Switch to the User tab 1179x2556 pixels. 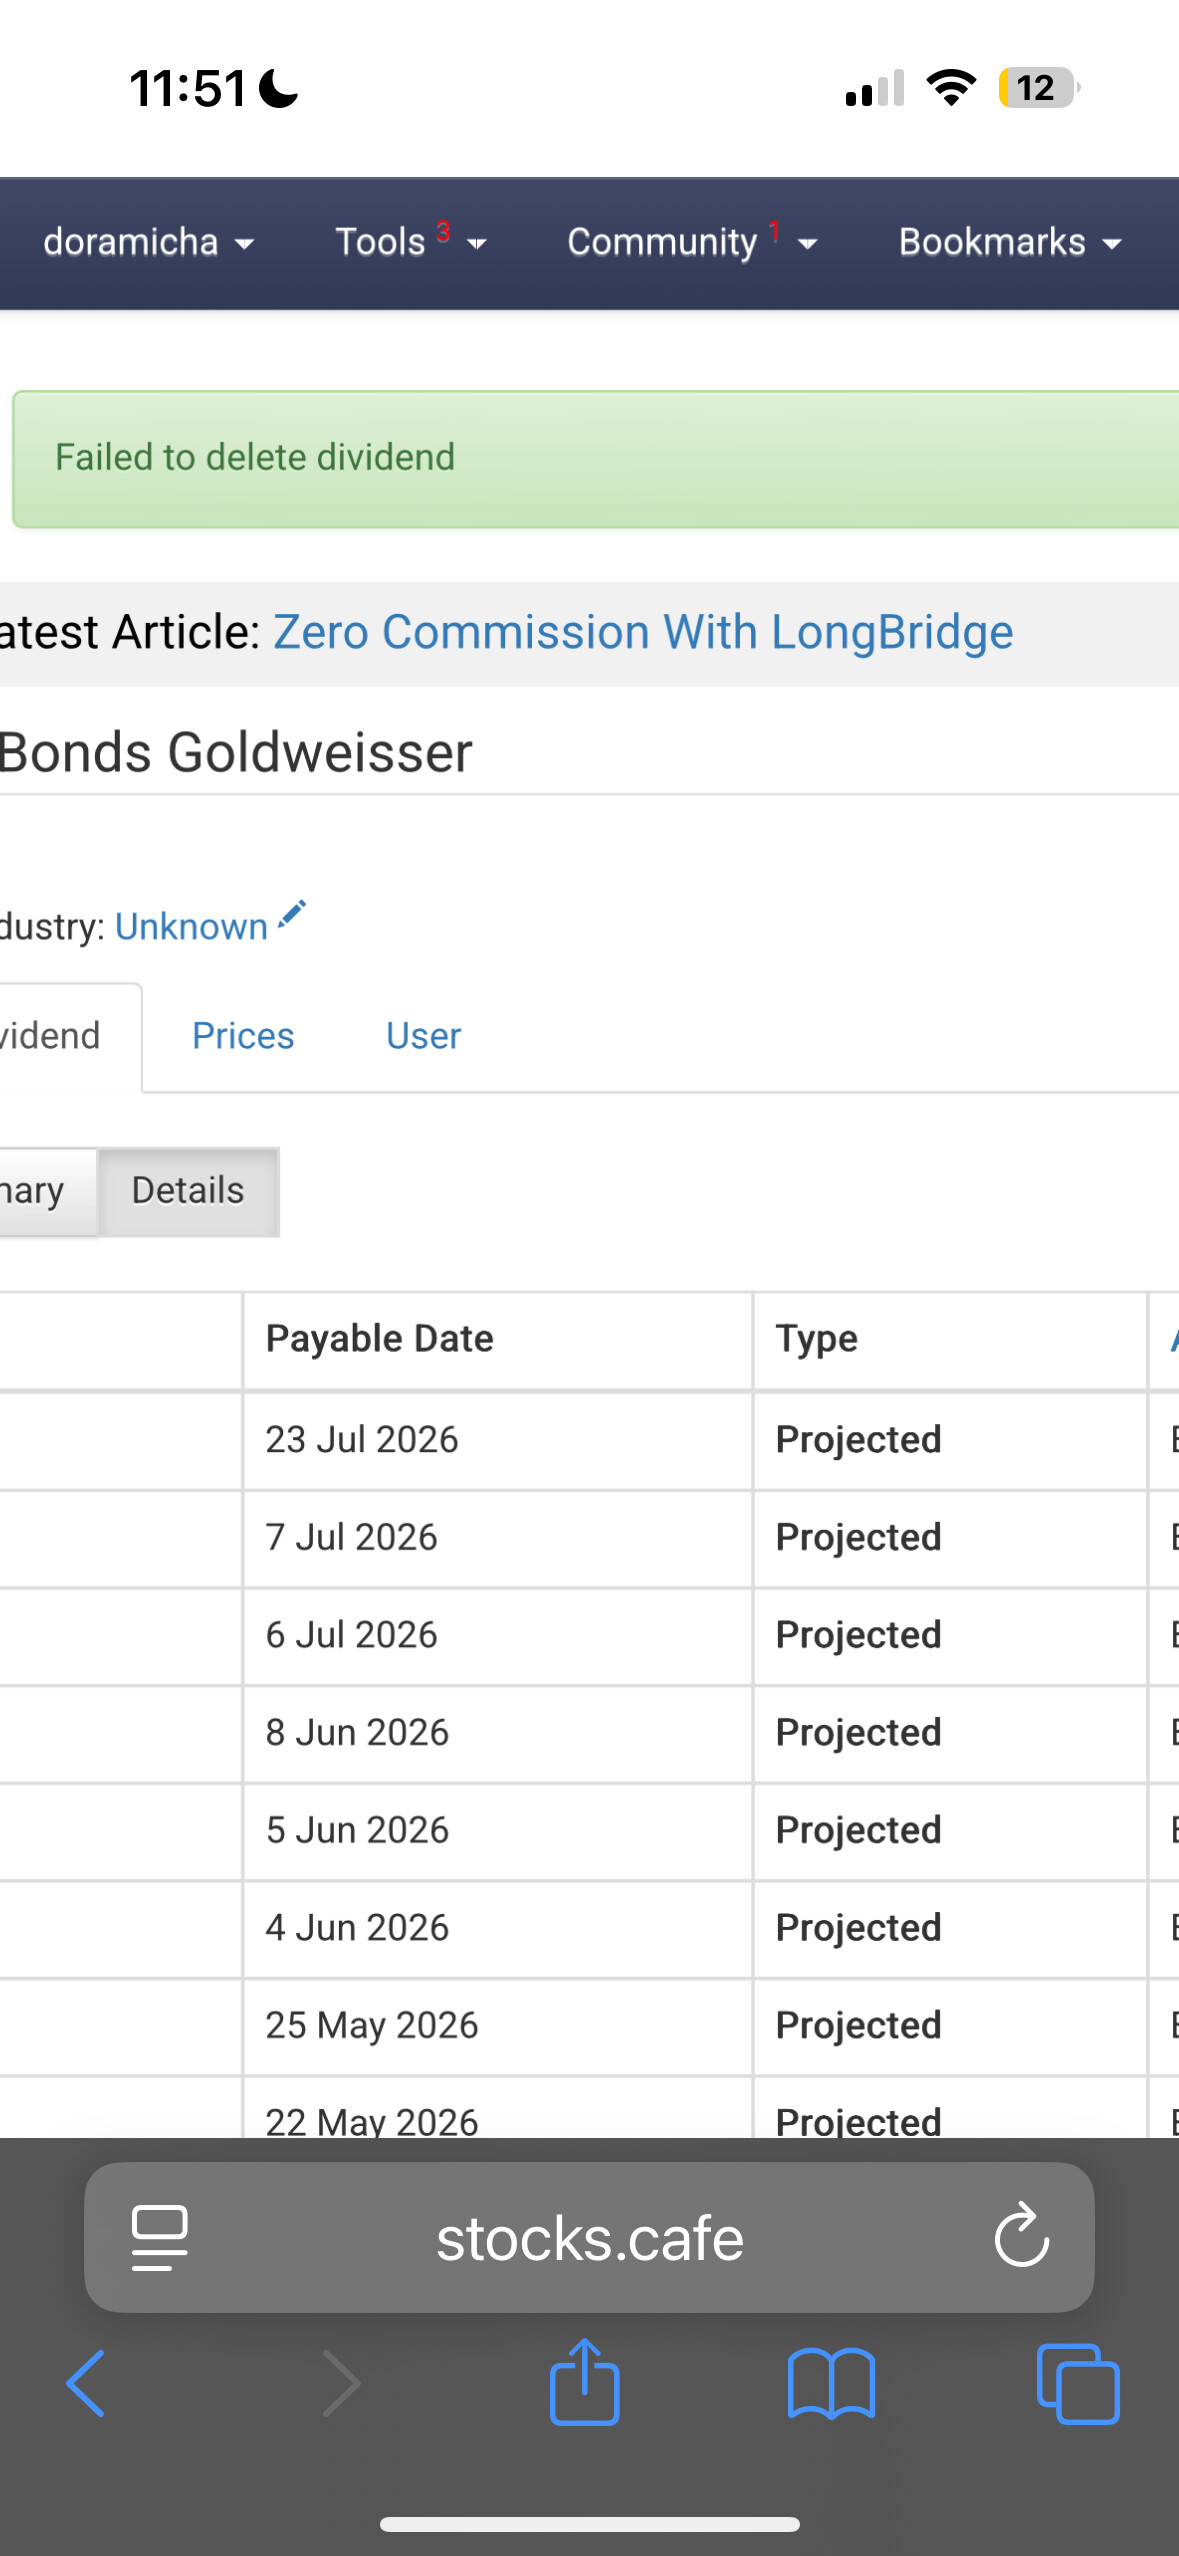pyautogui.click(x=424, y=1036)
